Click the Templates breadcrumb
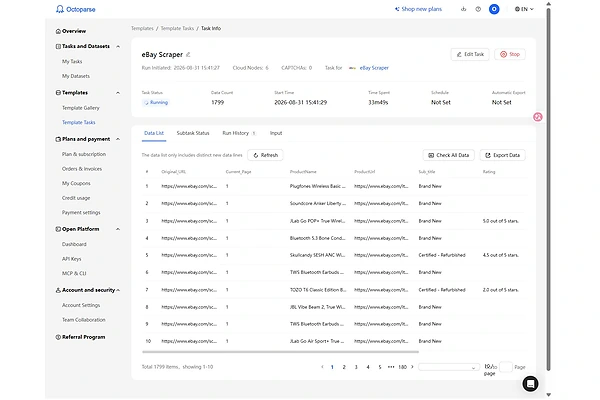Image resolution: width=600 pixels, height=400 pixels. (142, 28)
